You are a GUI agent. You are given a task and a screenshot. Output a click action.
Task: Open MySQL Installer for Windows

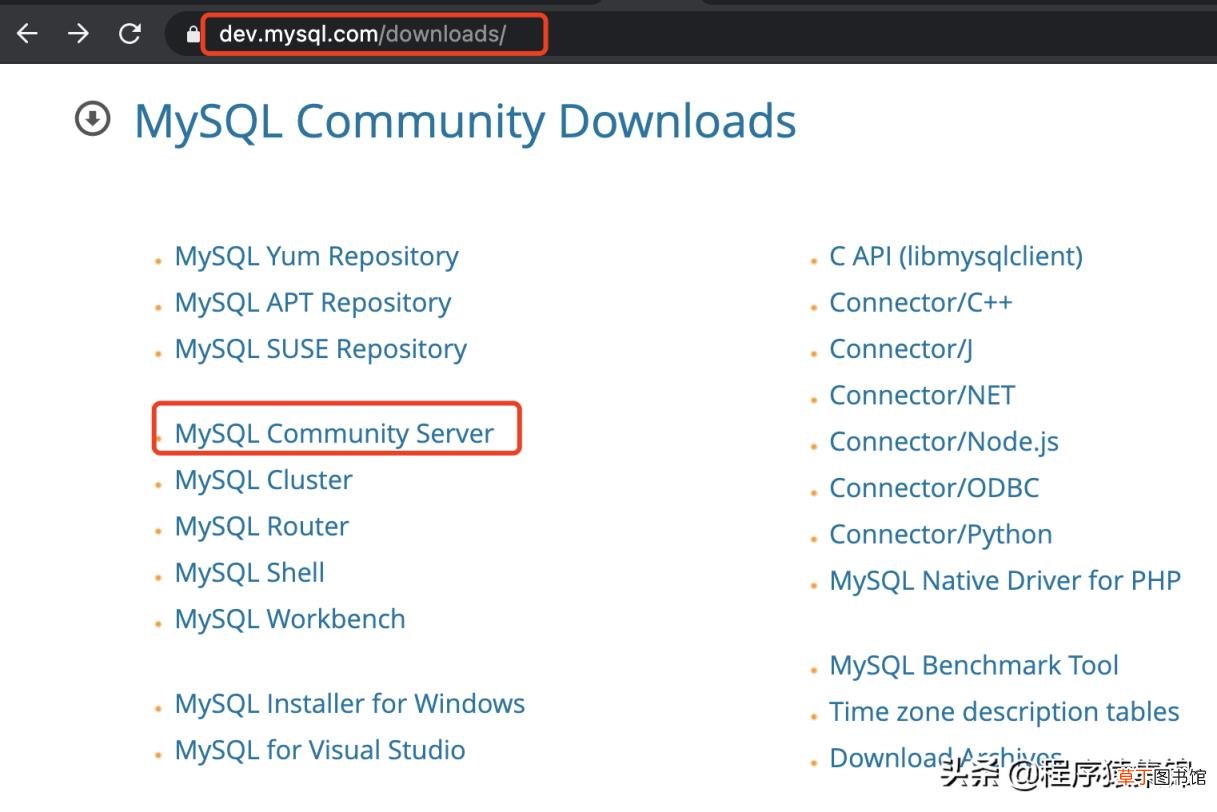pos(350,703)
